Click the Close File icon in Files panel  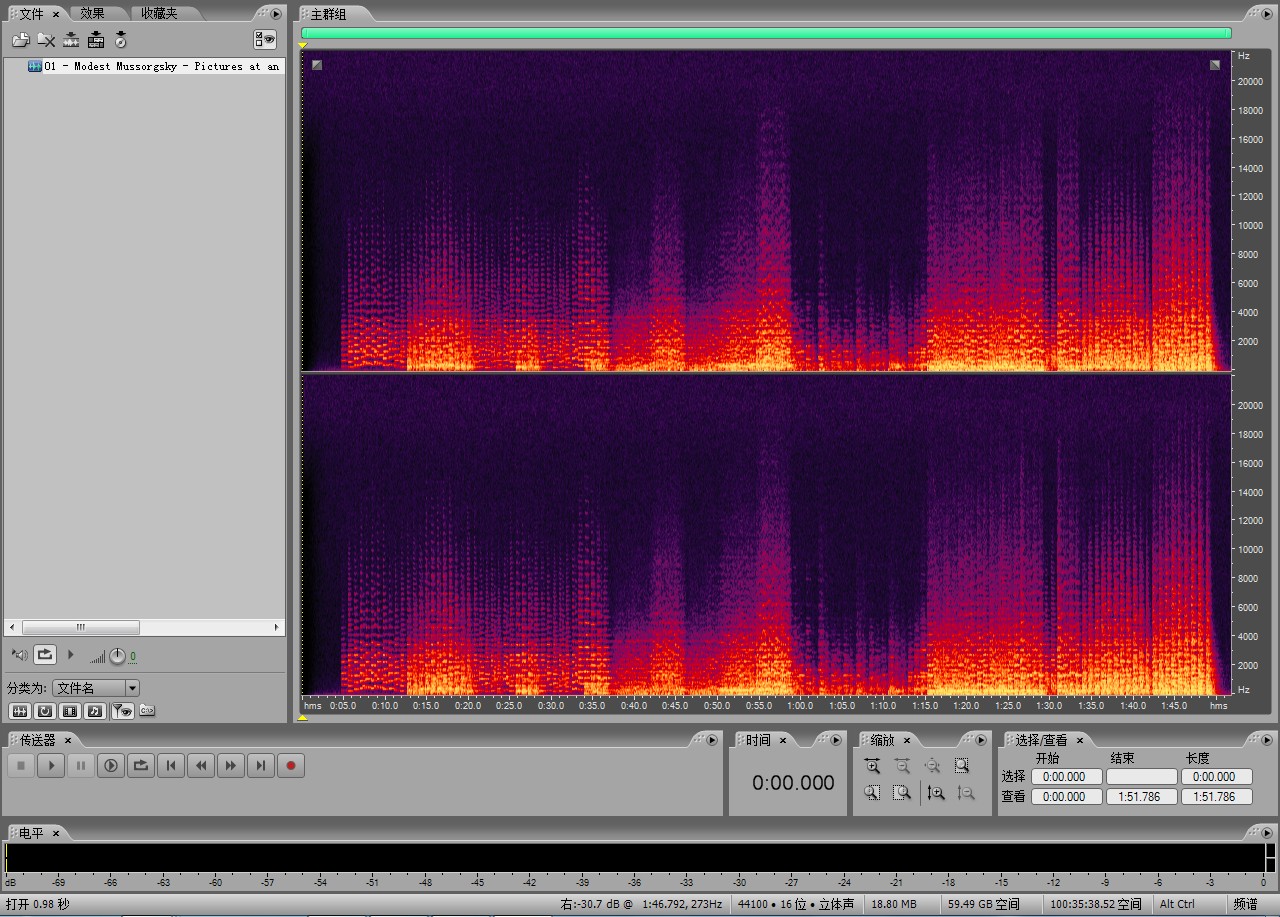tap(46, 40)
